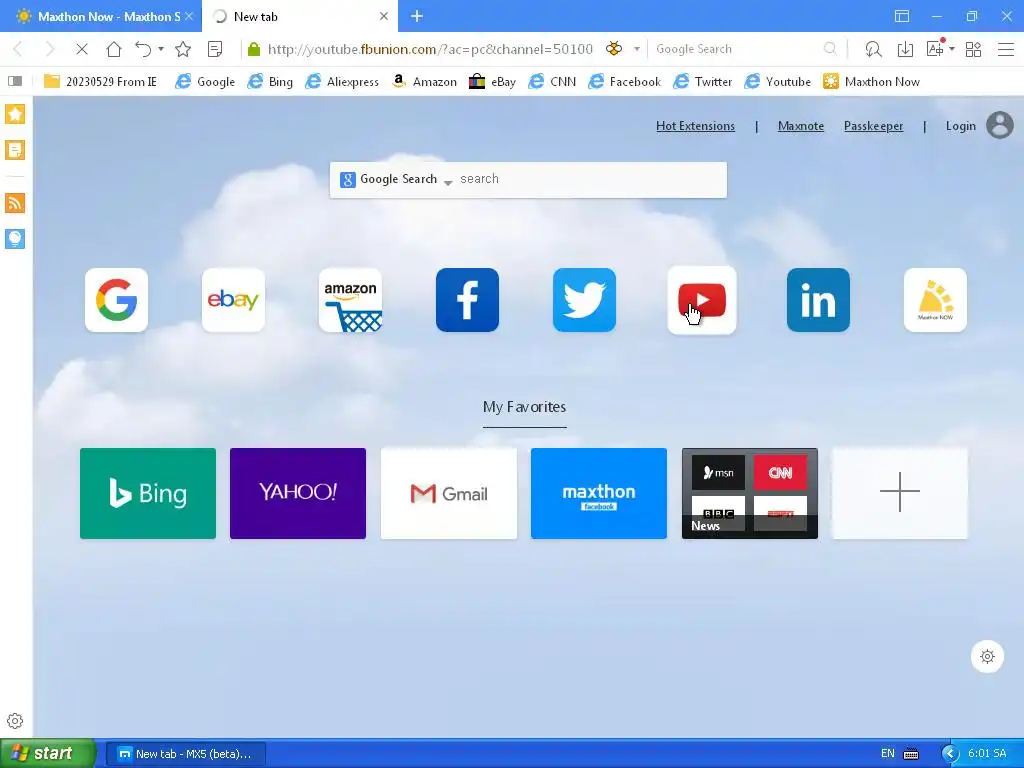Open Google quick access tile
The image size is (1024, 768).
point(116,300)
